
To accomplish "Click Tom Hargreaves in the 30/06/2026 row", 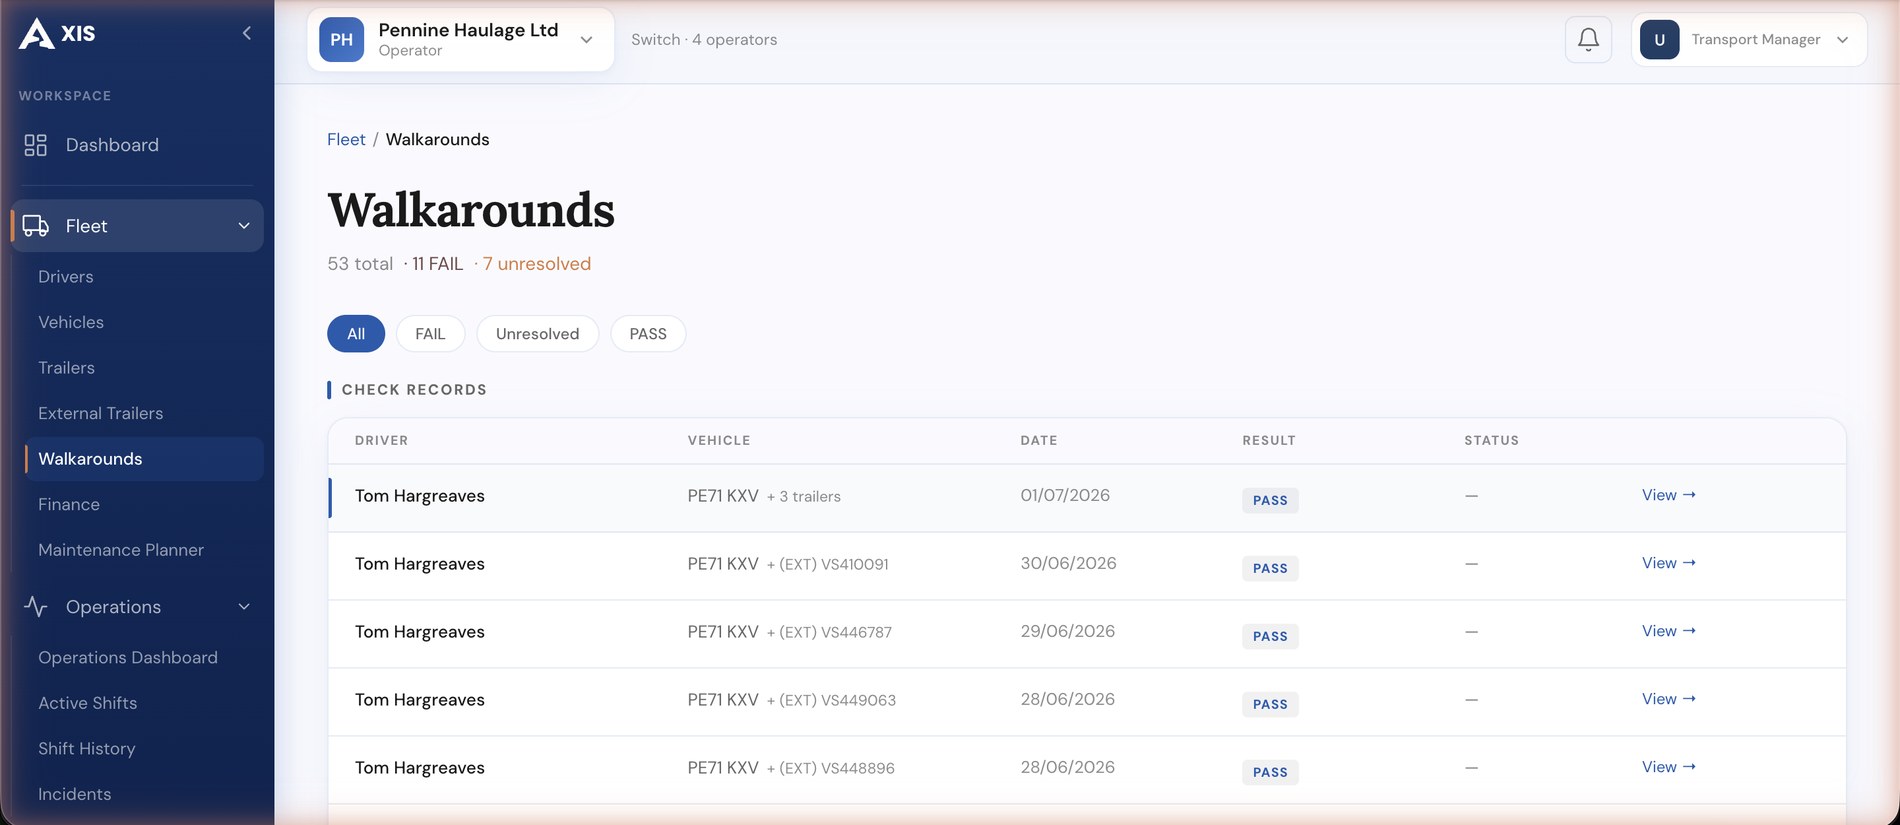I will [420, 564].
